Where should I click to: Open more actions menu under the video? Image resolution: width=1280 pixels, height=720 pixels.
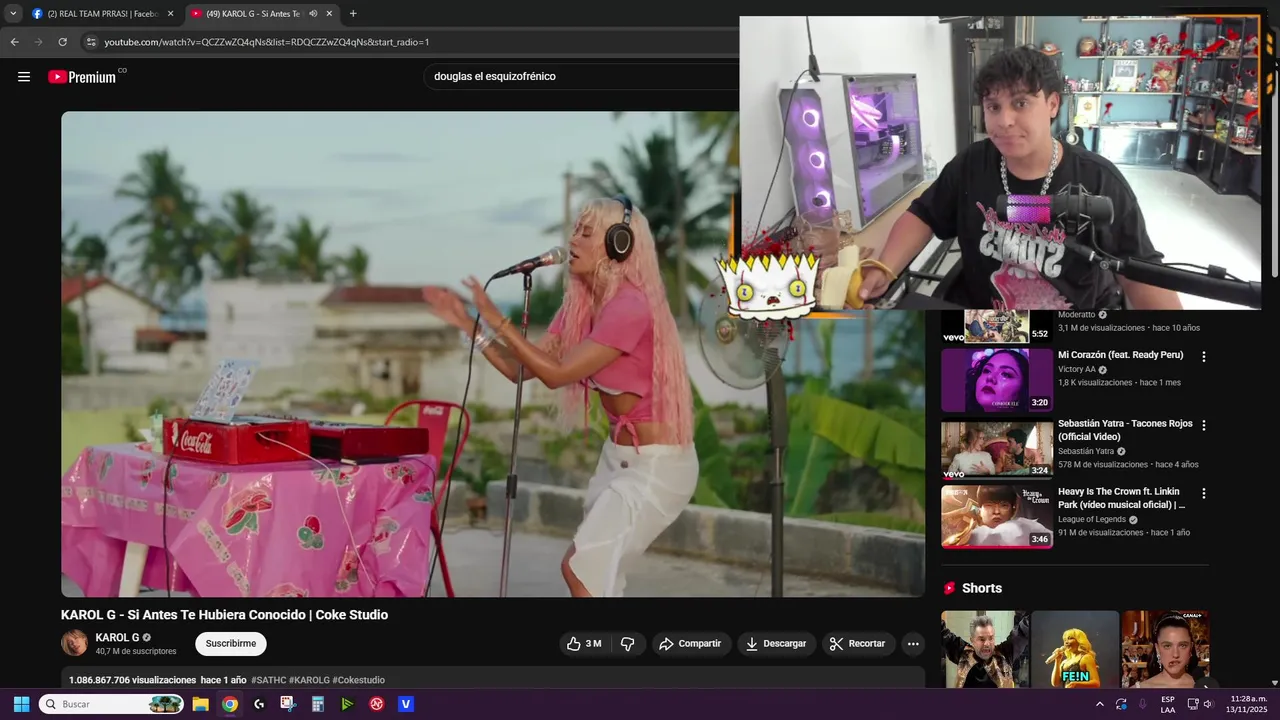tap(913, 644)
